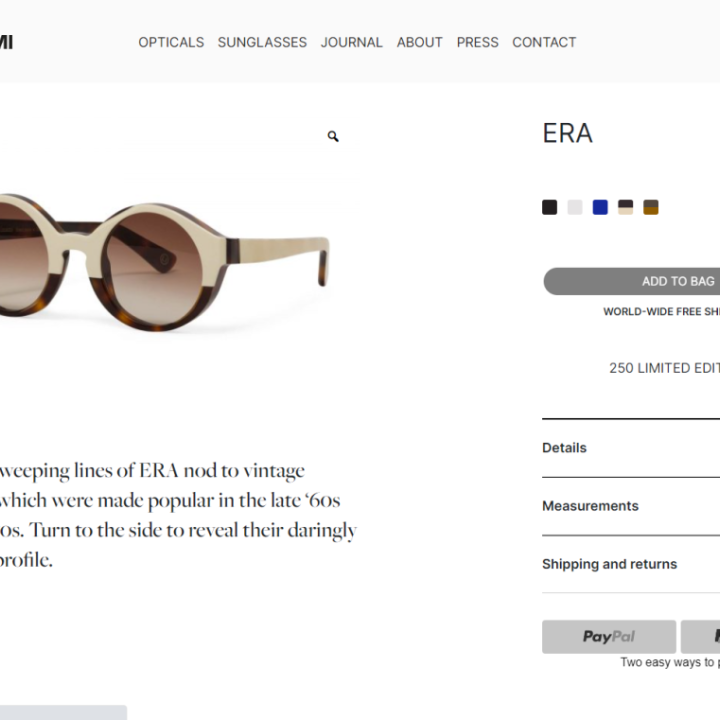Image resolution: width=720 pixels, height=720 pixels.
Task: Select the dark brown and cream swatch
Action: coord(626,207)
